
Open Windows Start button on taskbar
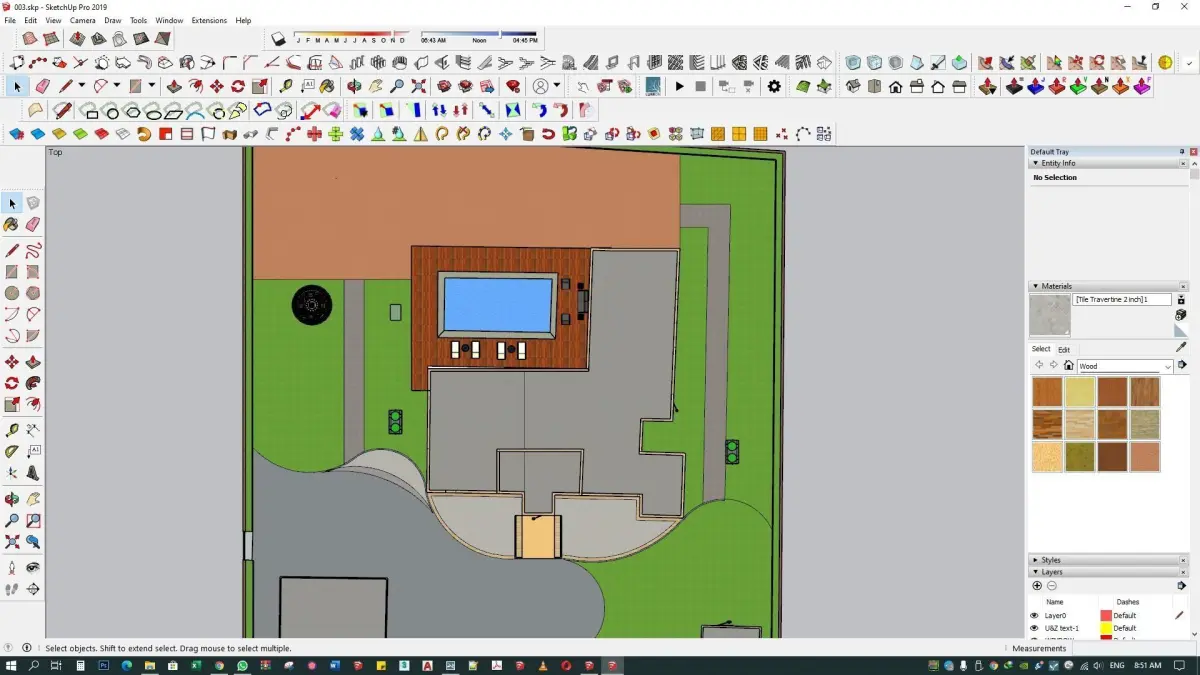[10, 665]
